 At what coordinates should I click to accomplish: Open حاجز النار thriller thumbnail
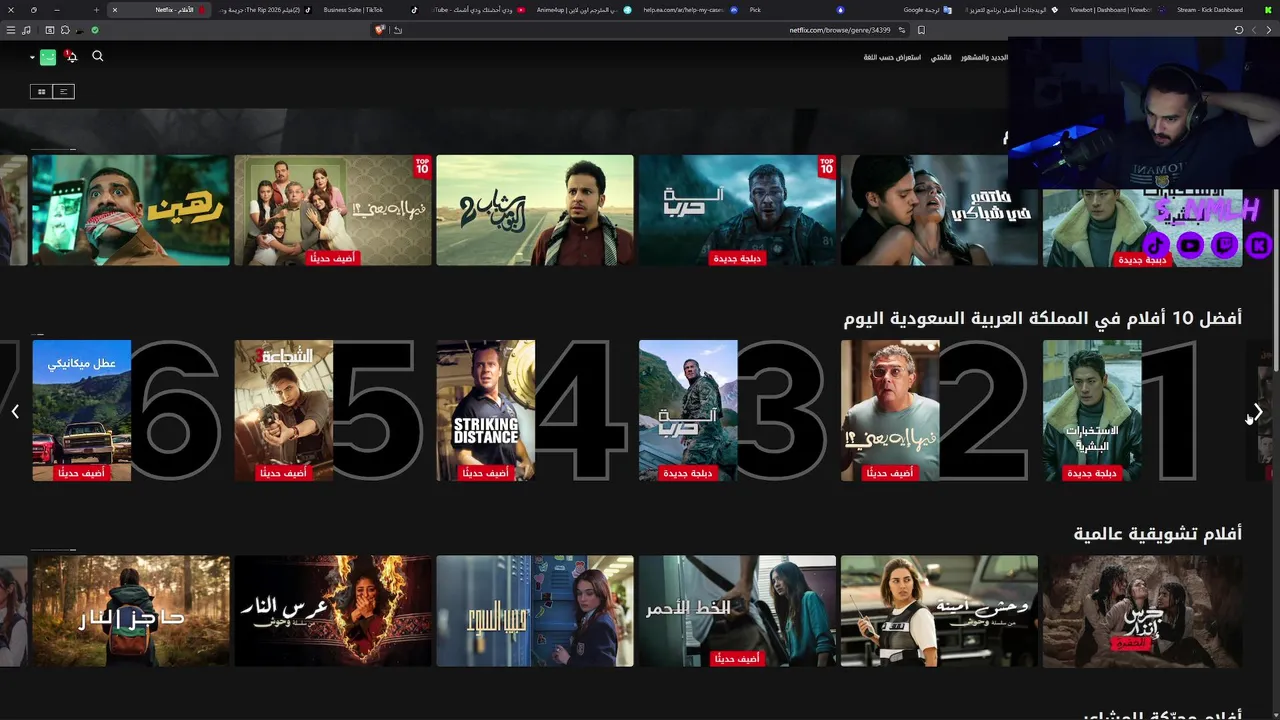coord(131,611)
